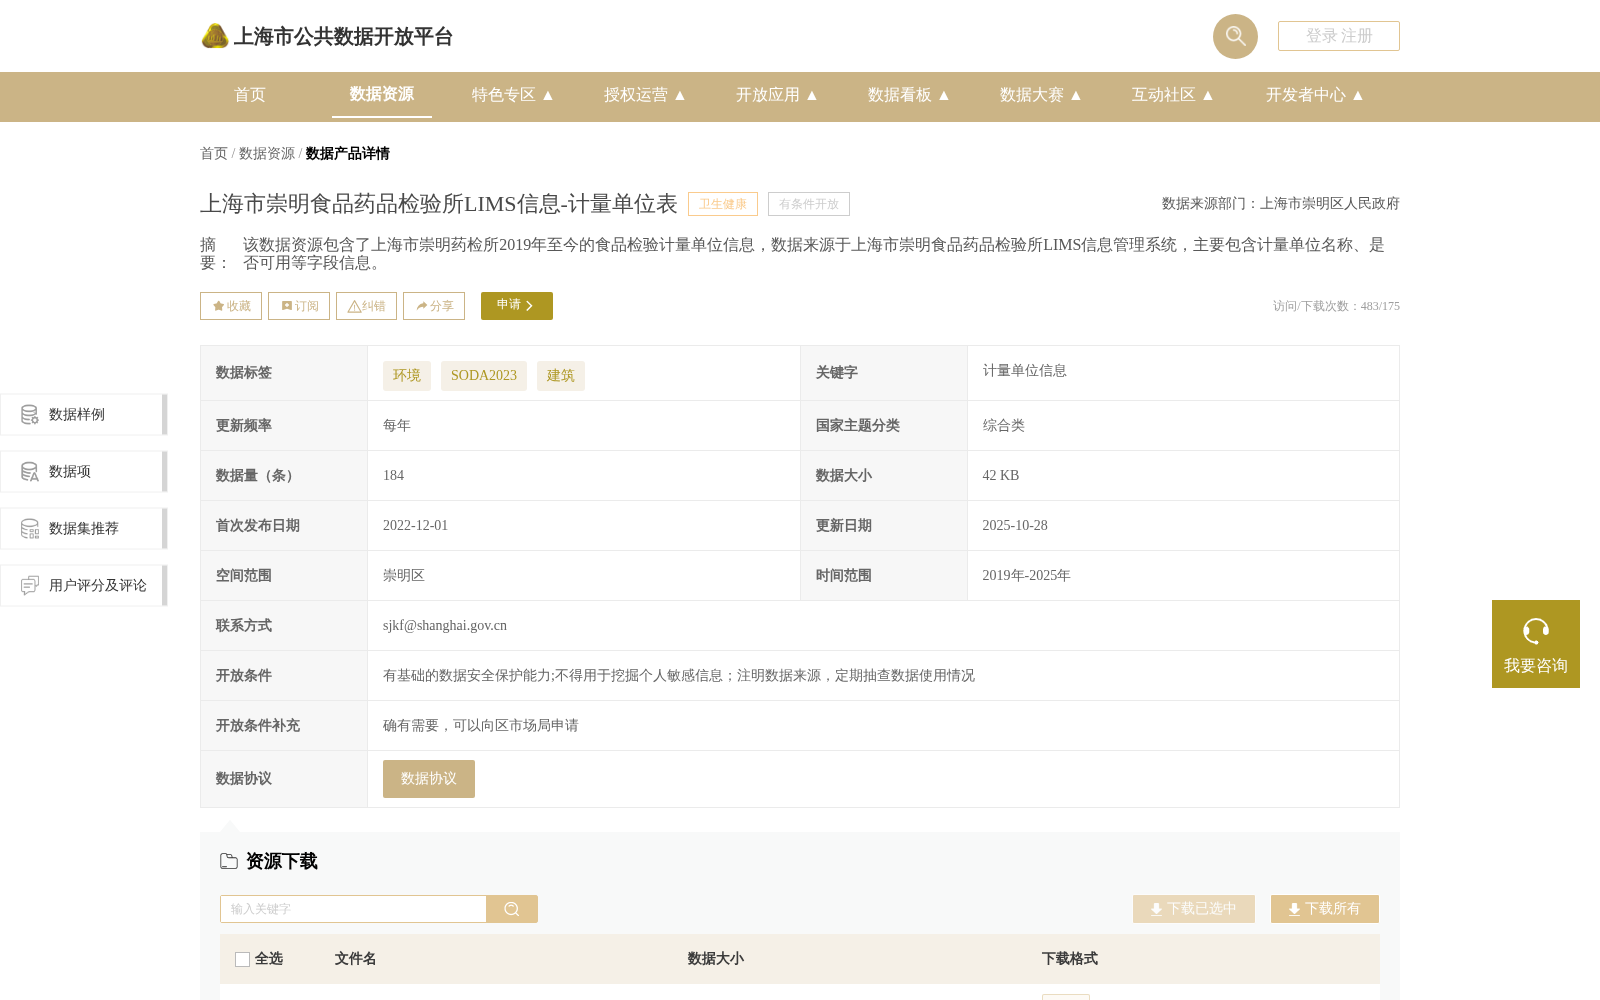Open 用户评分及评论 in side panel
Viewport: 1600px width, 1000px height.
click(83, 585)
